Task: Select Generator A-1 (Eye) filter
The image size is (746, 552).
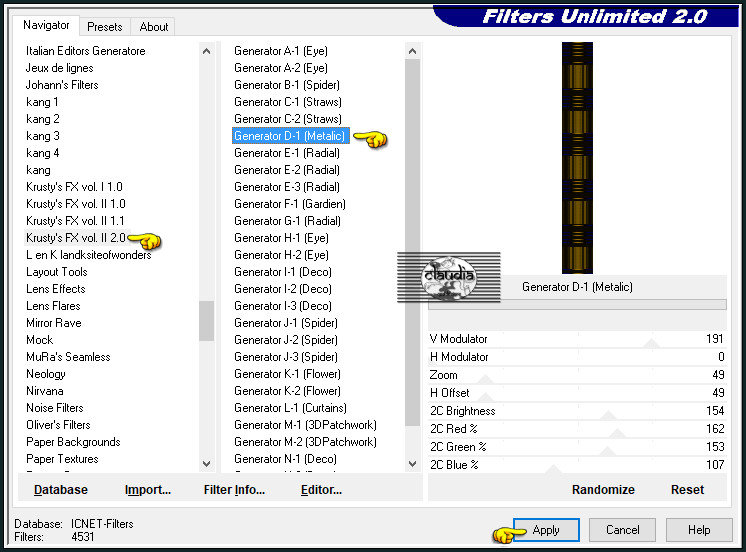Action: click(281, 51)
